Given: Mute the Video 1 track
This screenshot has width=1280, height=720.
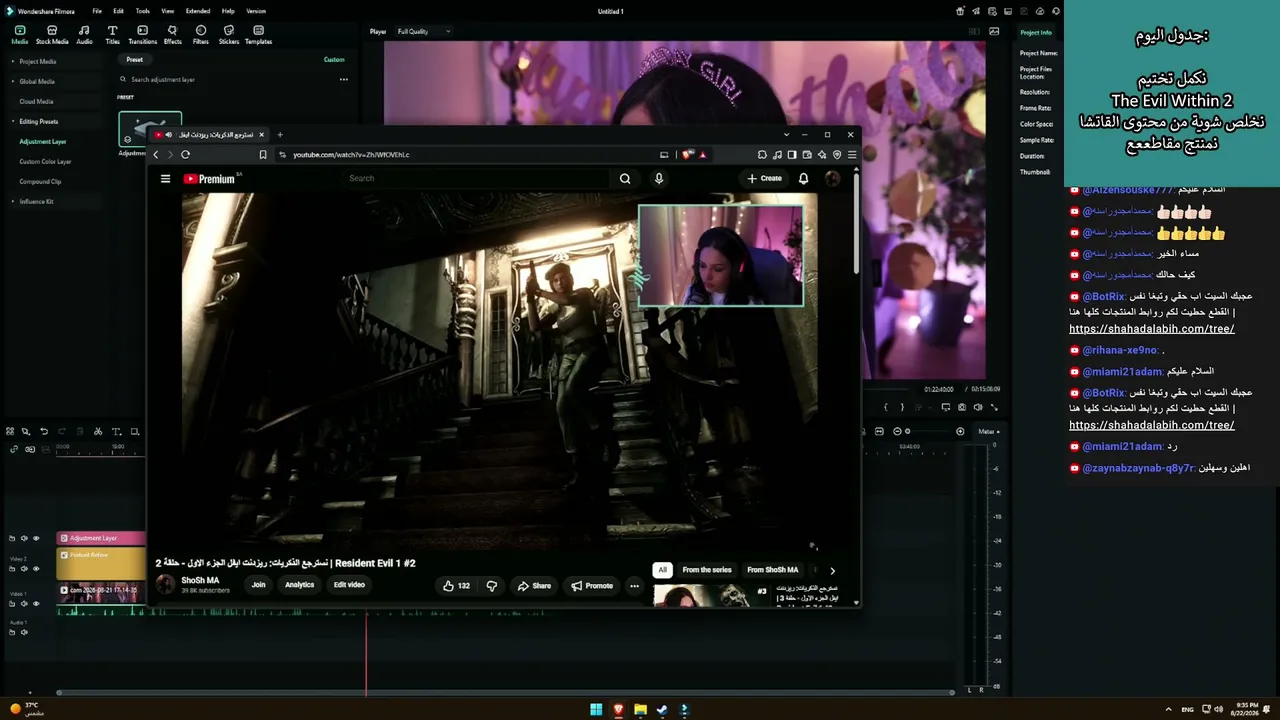Looking at the screenshot, I should [24, 603].
